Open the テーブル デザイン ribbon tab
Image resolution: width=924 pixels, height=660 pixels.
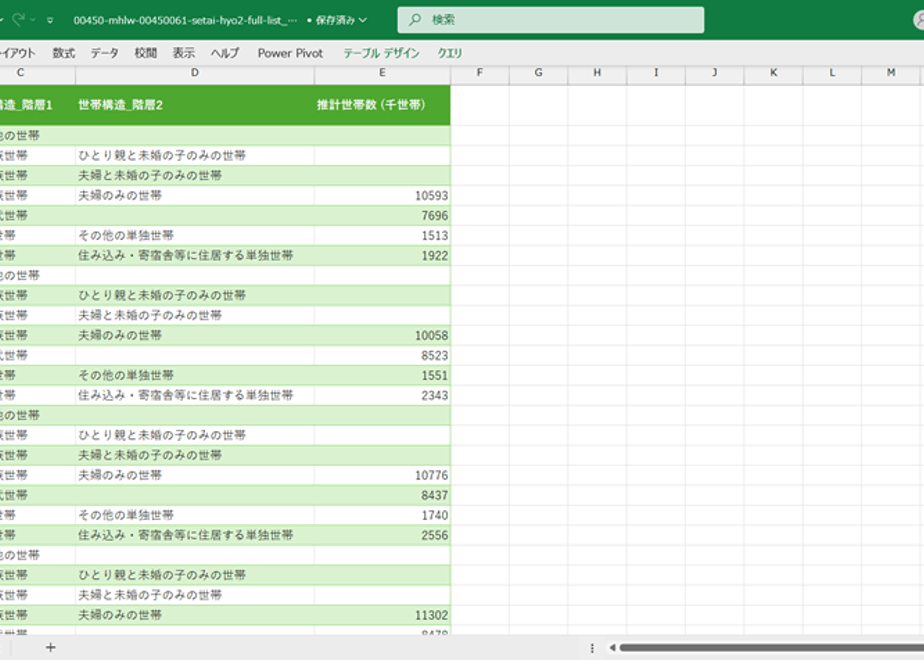(x=381, y=53)
